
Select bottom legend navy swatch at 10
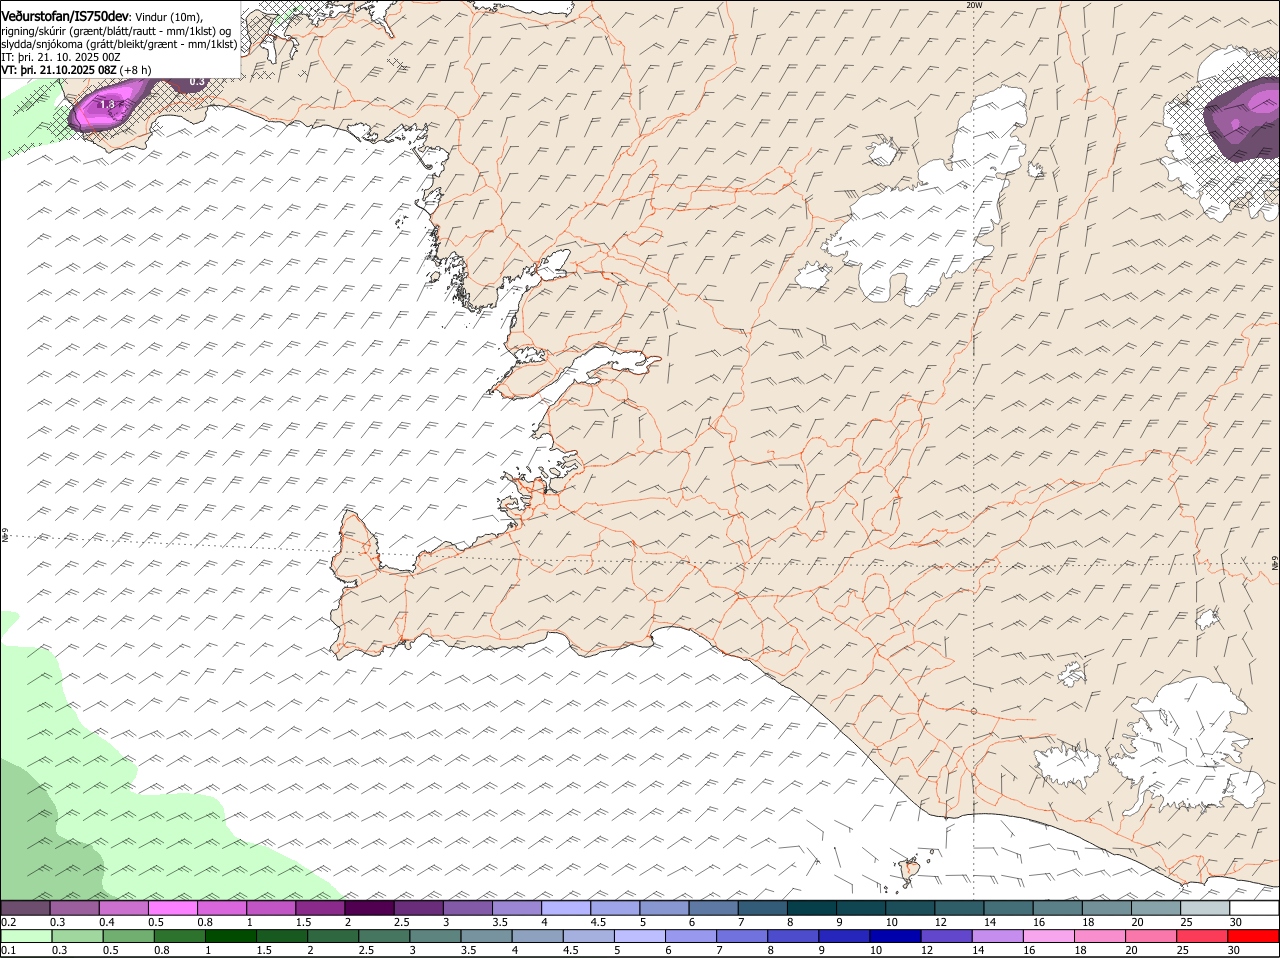pyautogui.click(x=895, y=936)
